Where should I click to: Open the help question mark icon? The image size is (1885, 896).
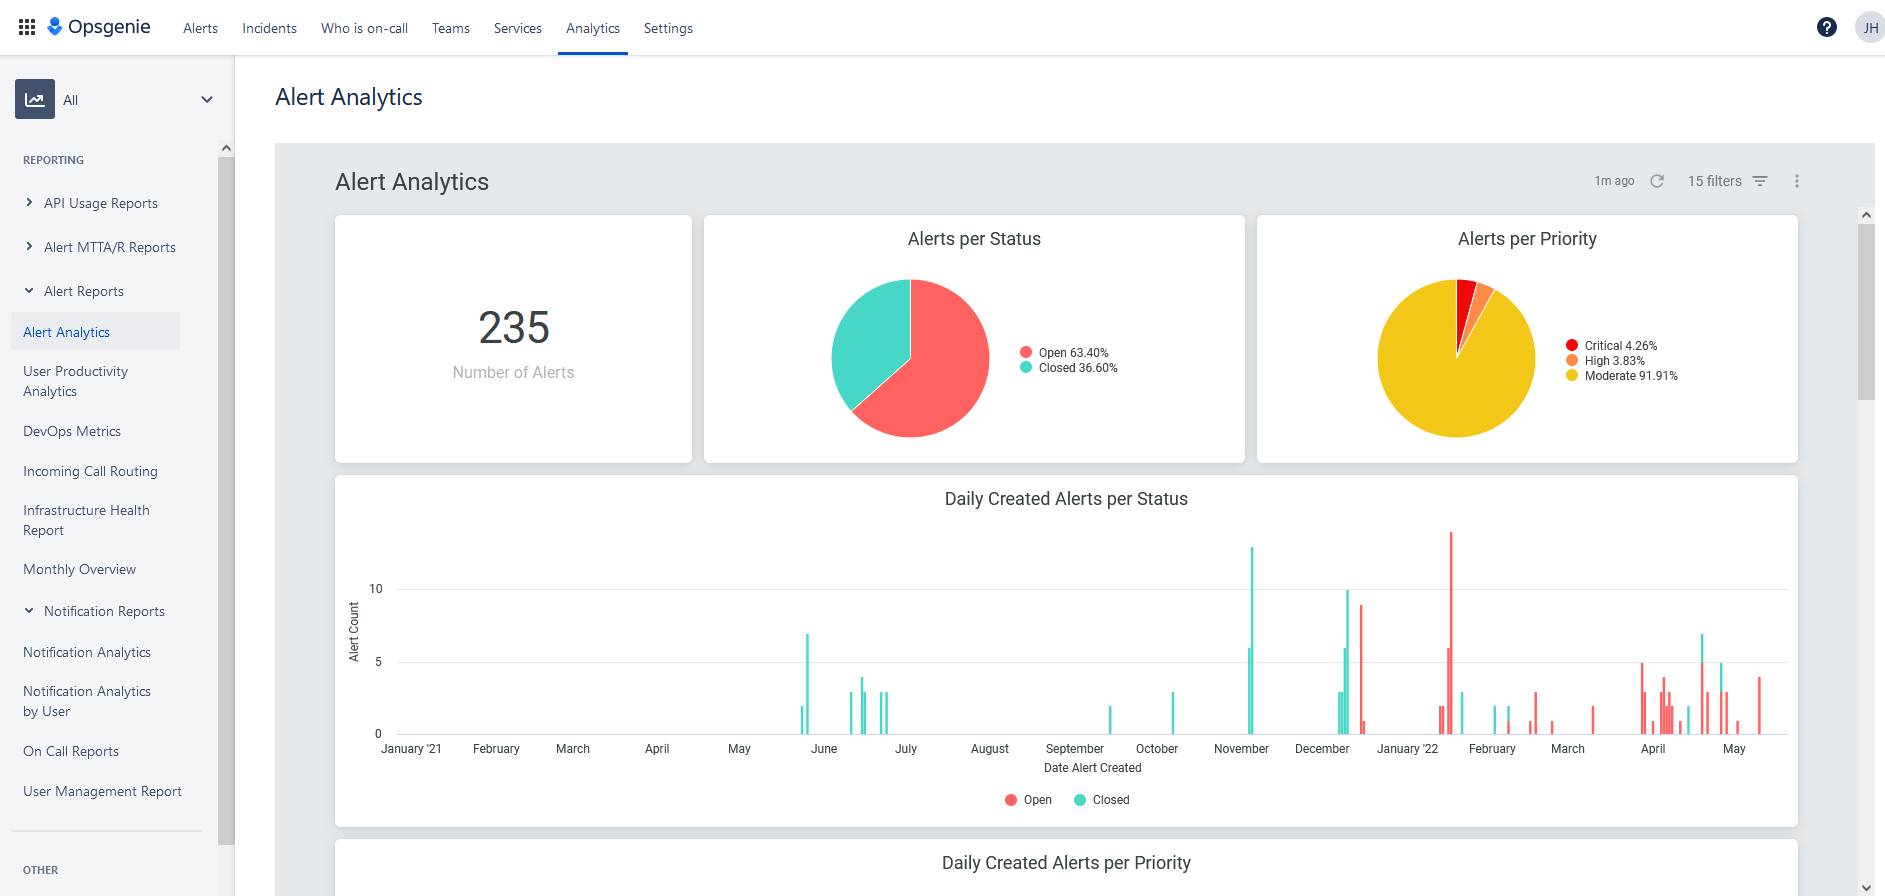pos(1826,27)
